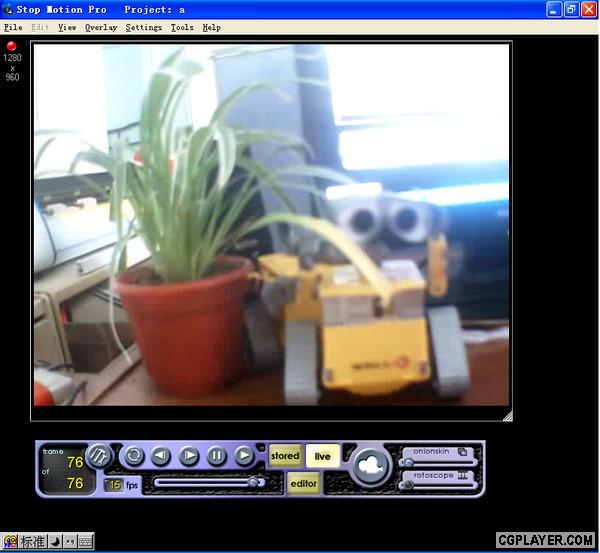Click the live camera preview image

point(271,225)
